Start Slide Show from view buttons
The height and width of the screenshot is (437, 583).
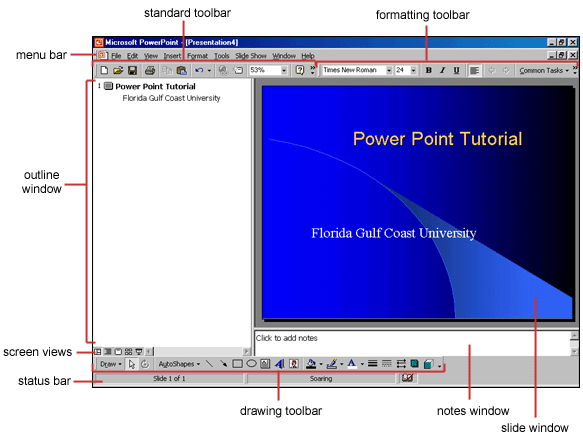[139, 351]
